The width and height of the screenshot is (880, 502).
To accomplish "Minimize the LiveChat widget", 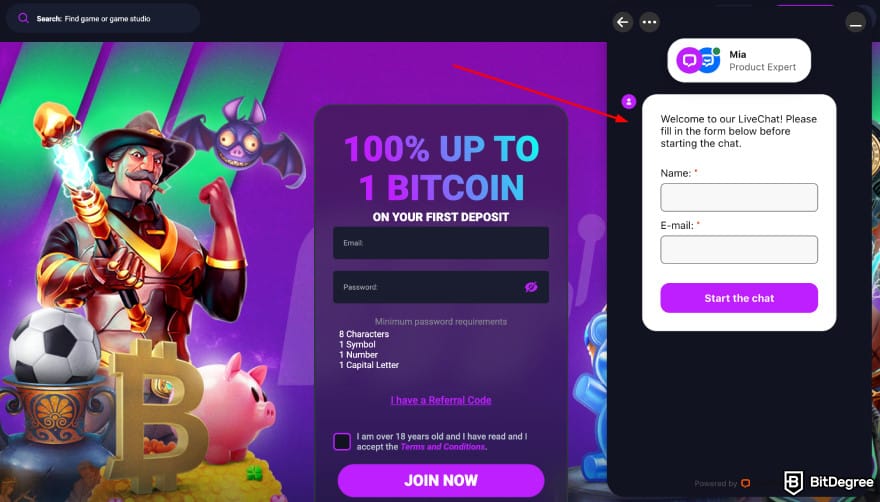I will 855,22.
